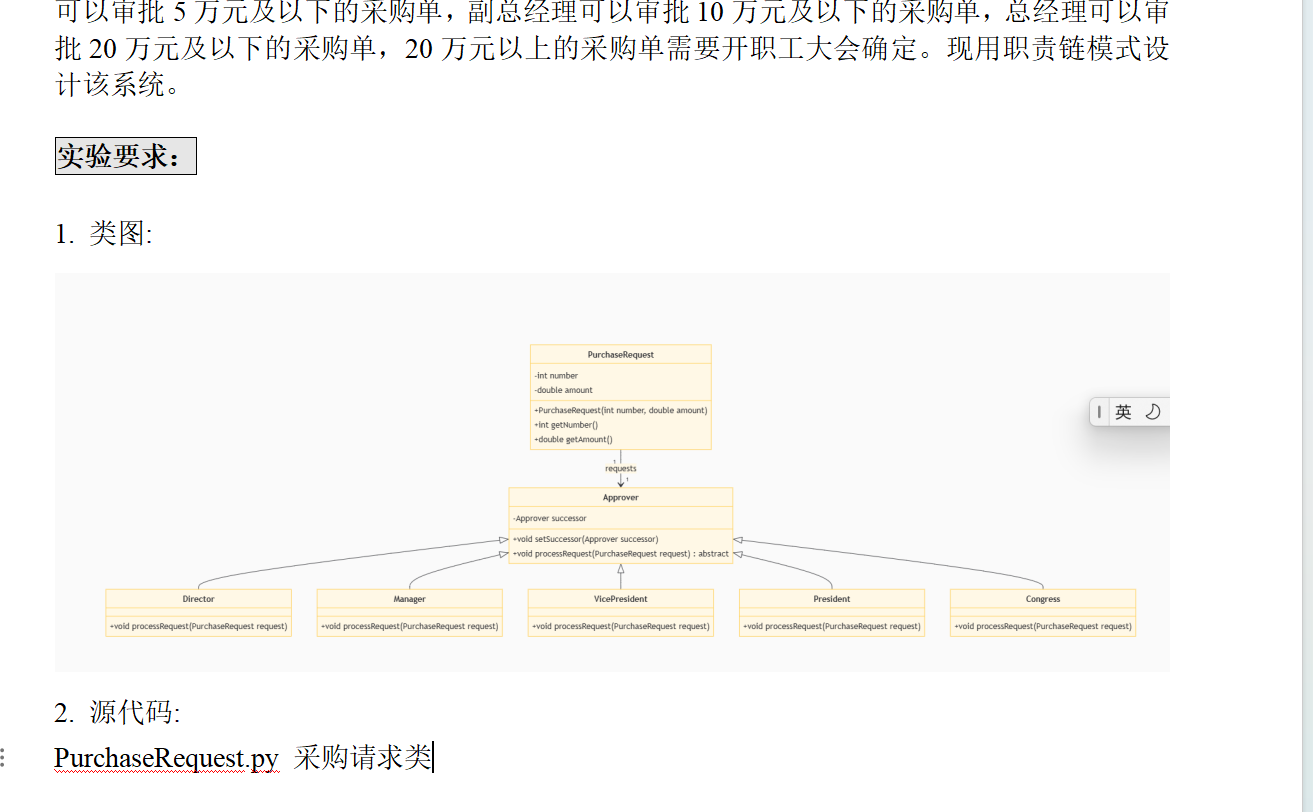Select the class diagram image
The height and width of the screenshot is (812, 1313).
tap(612, 472)
